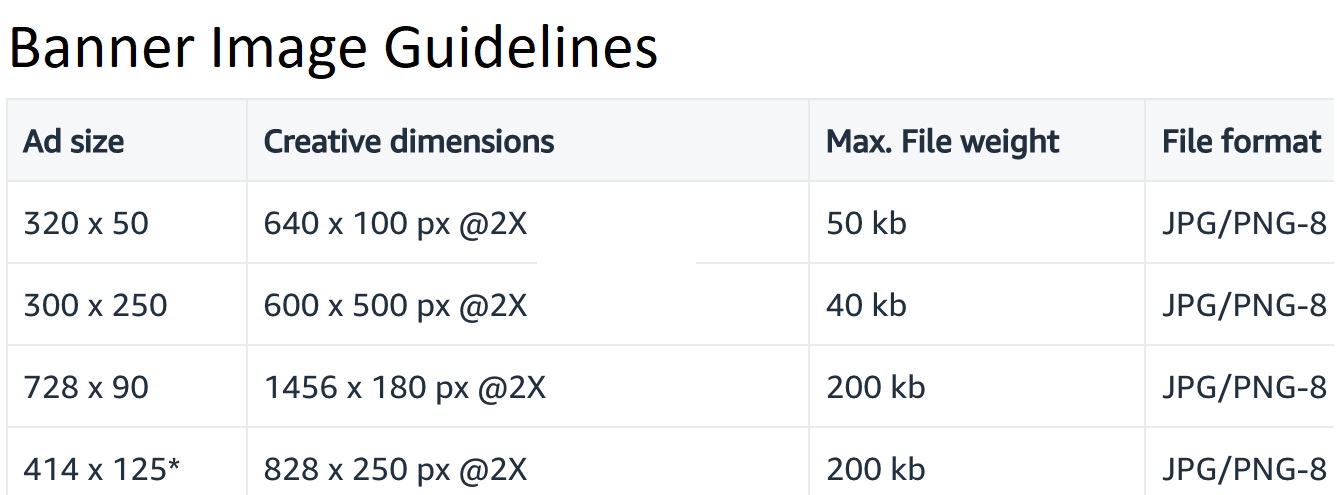
Task: Select the 200 kb cell in 728 x 90 row
Action: [875, 387]
